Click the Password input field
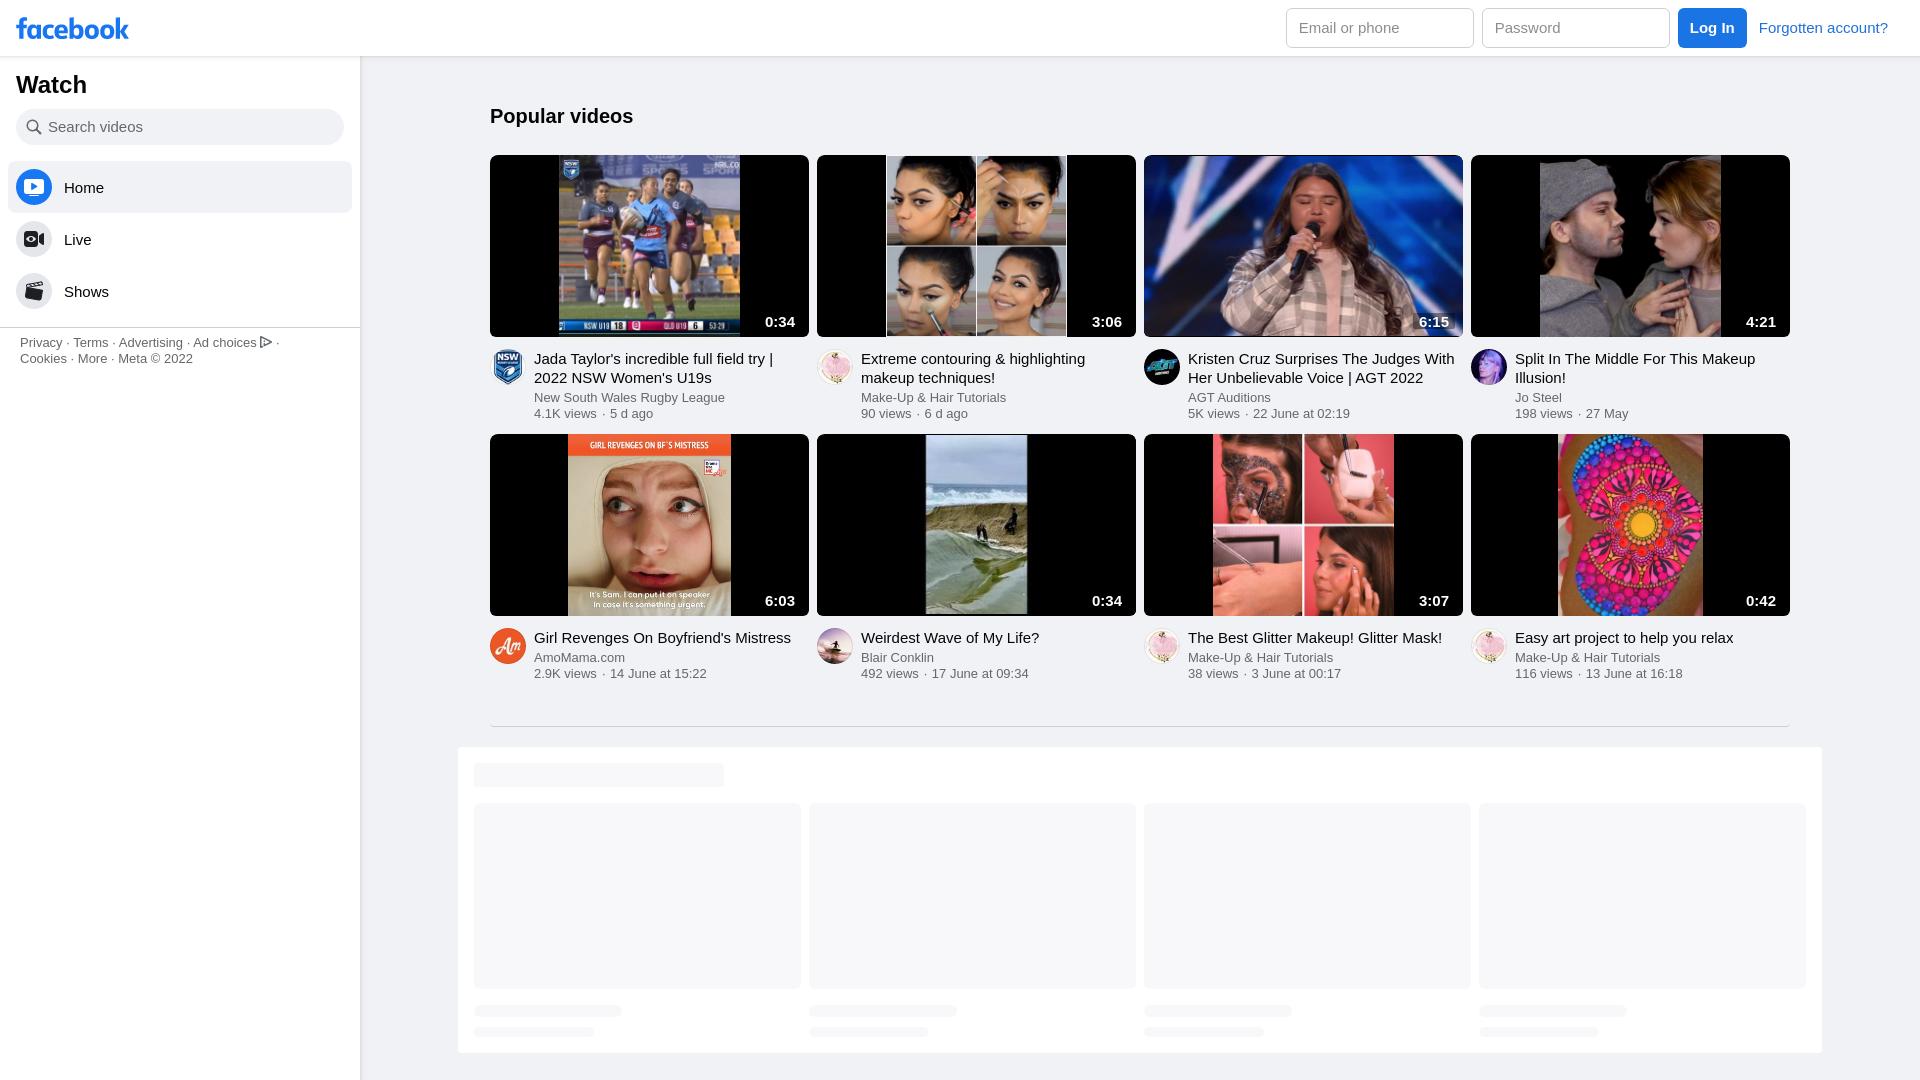This screenshot has height=1080, width=1920. point(1576,28)
